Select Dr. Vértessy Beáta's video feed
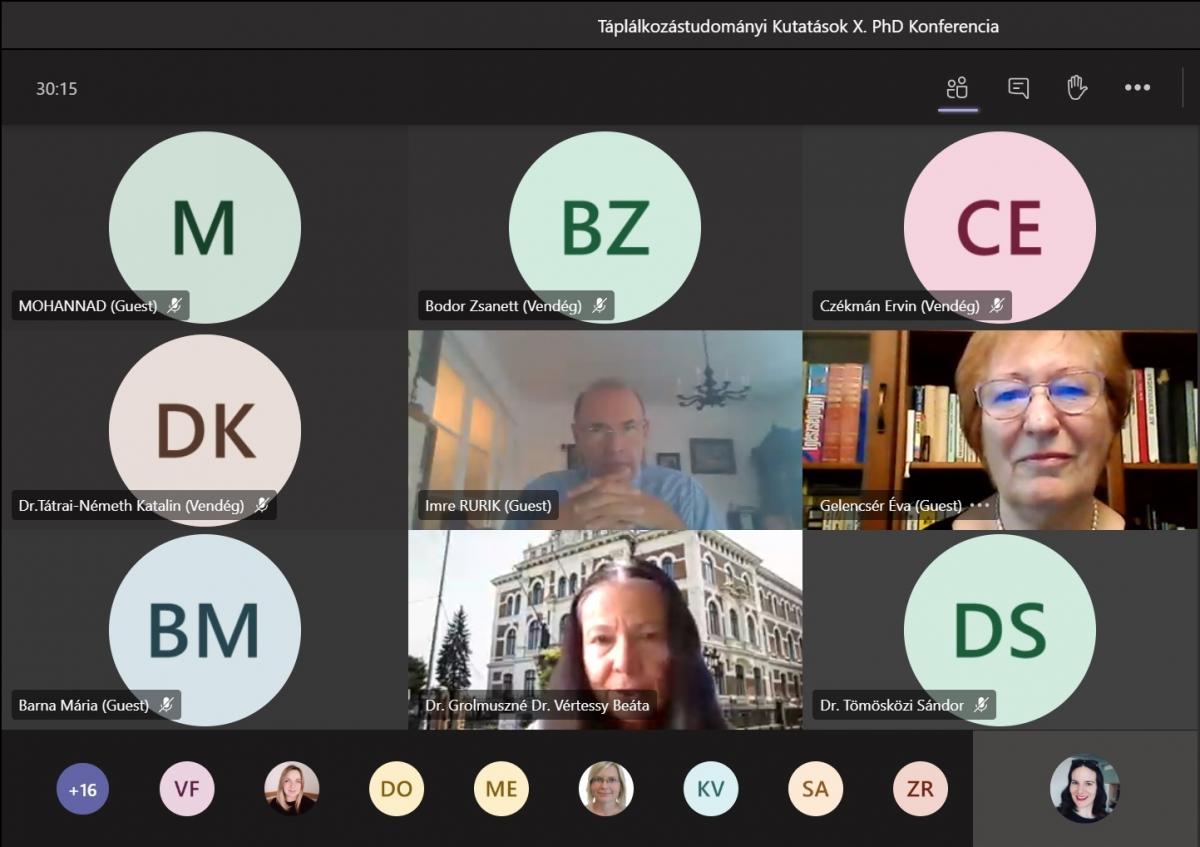The width and height of the screenshot is (1200, 847). 605,630
